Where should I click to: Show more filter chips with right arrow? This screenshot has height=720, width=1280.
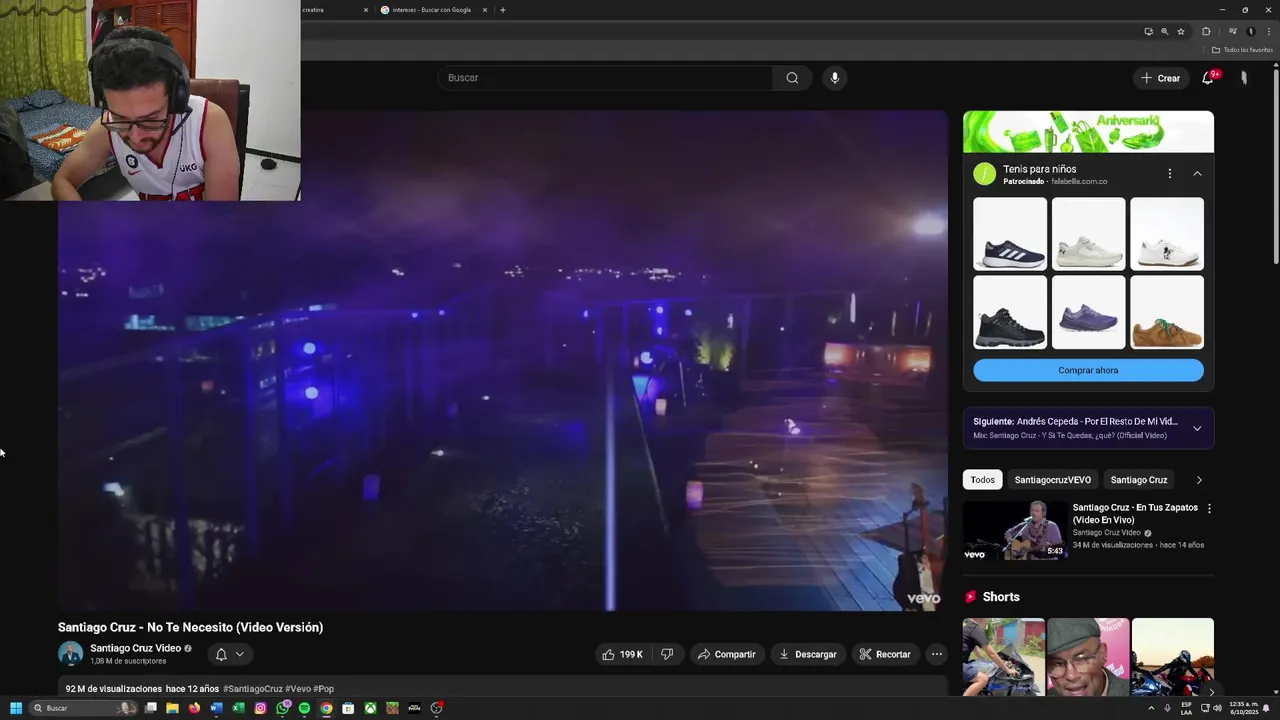pyautogui.click(x=1199, y=480)
